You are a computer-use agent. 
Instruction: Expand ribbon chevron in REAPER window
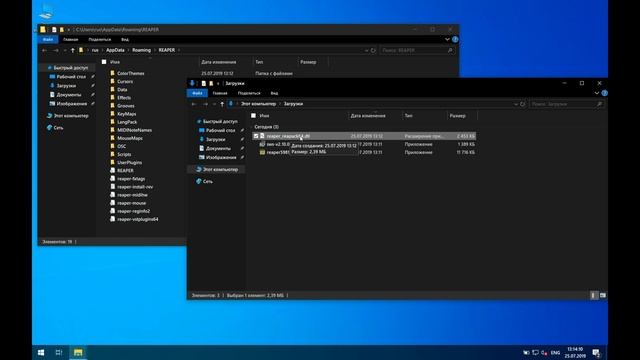[447, 40]
